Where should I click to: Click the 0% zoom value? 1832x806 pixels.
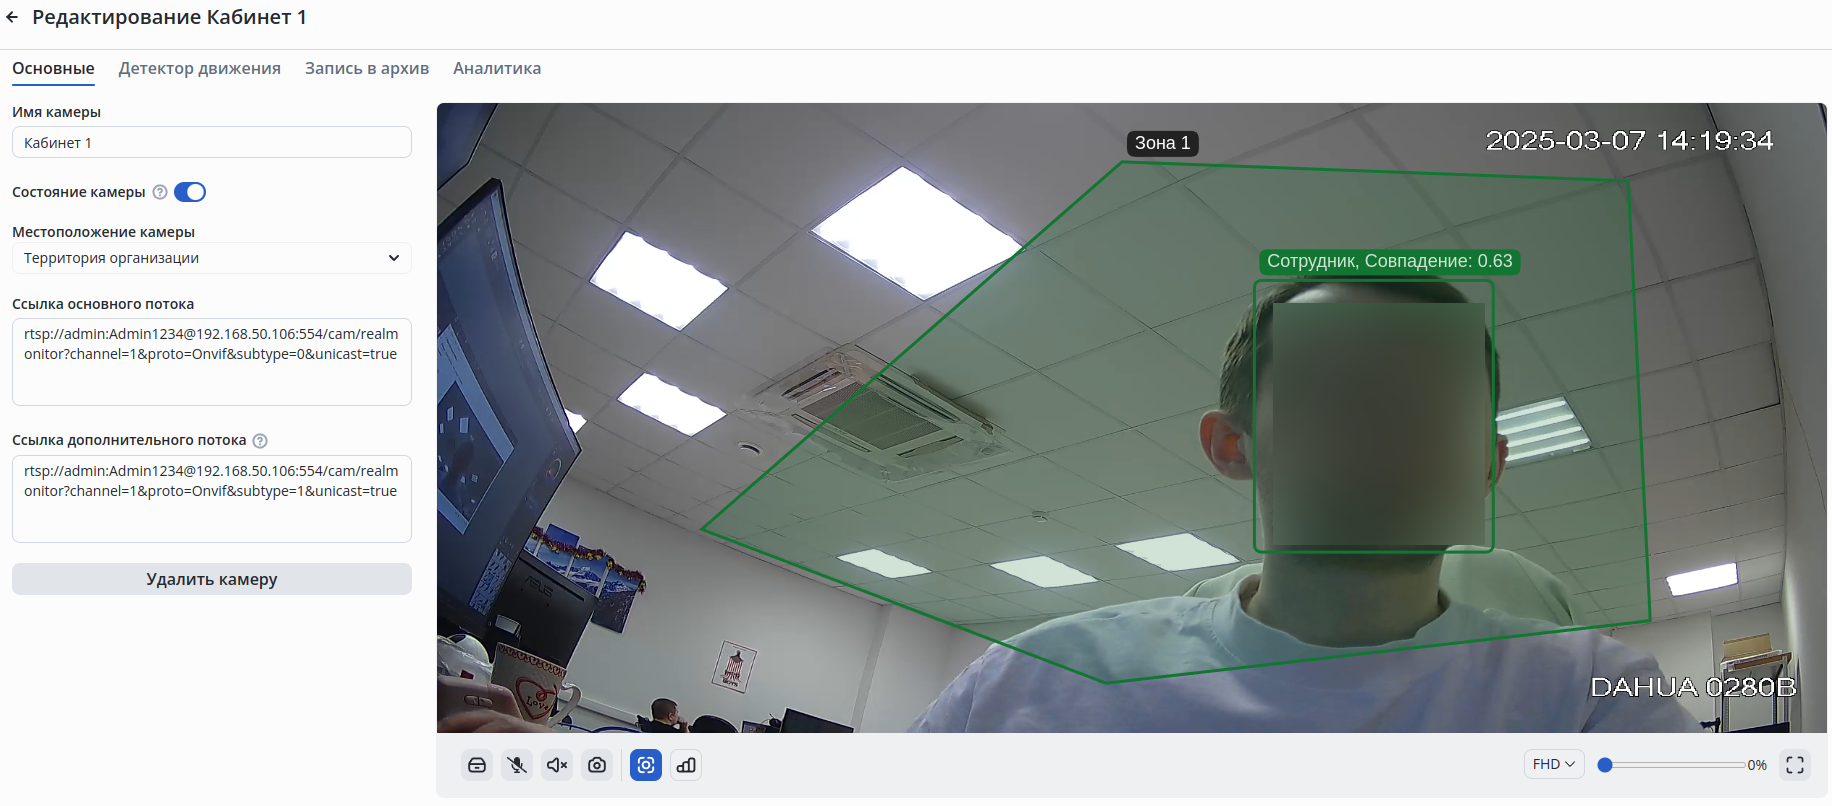point(1757,765)
